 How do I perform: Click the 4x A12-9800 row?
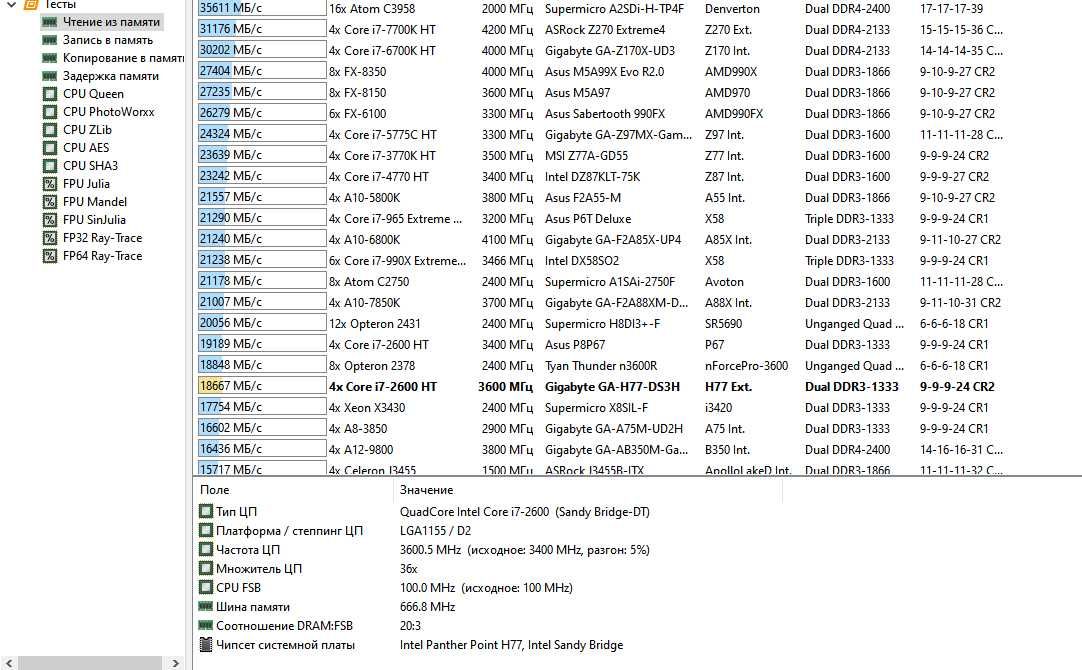point(600,450)
